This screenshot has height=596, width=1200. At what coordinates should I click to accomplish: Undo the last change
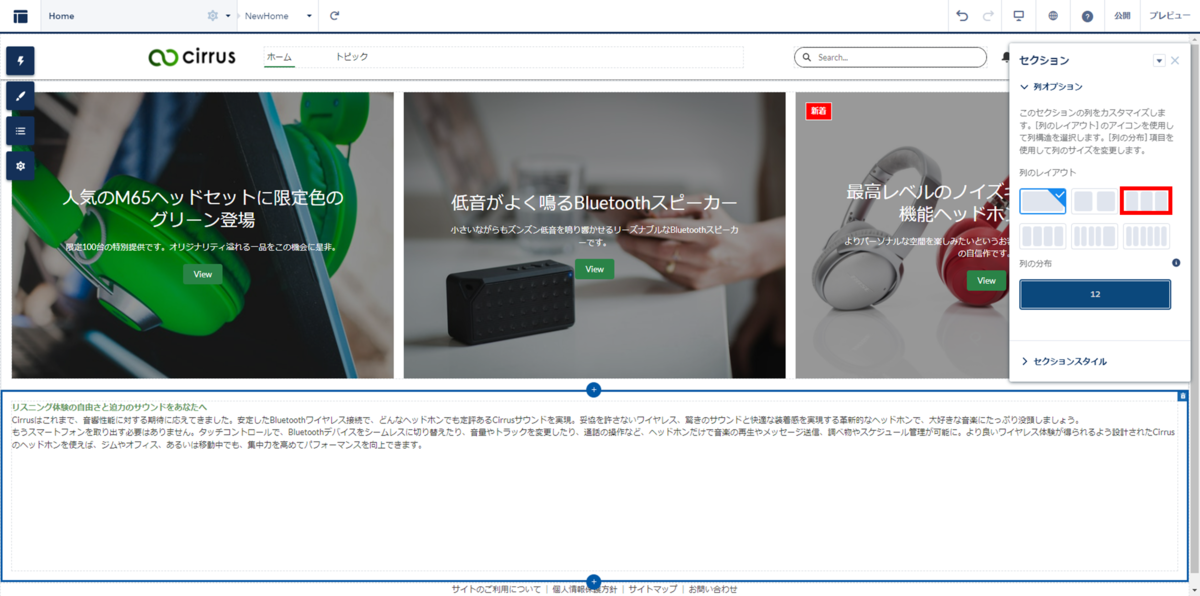click(x=962, y=16)
